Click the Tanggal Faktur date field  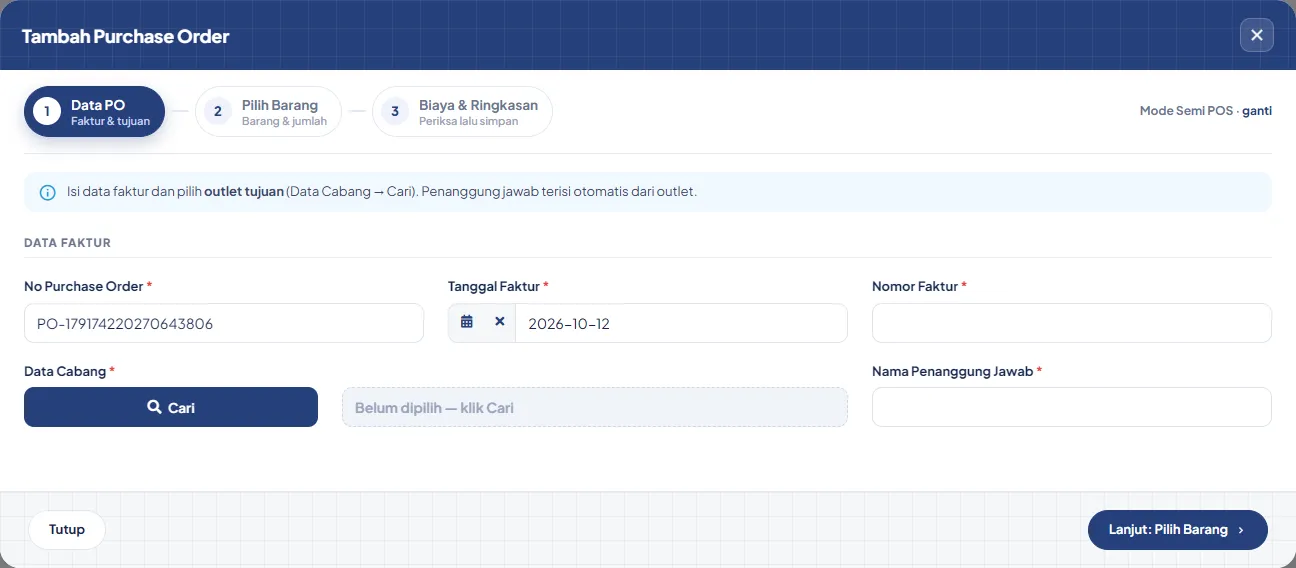(681, 323)
